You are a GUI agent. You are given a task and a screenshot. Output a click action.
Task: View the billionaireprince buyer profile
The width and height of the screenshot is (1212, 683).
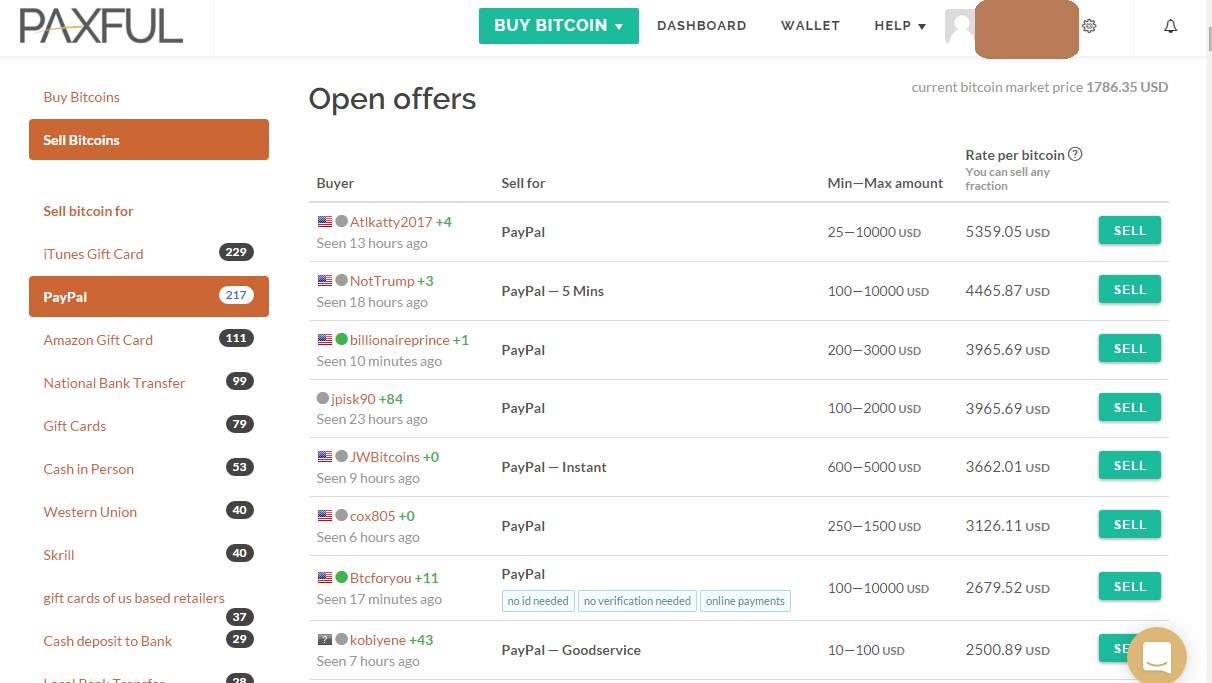(x=399, y=340)
